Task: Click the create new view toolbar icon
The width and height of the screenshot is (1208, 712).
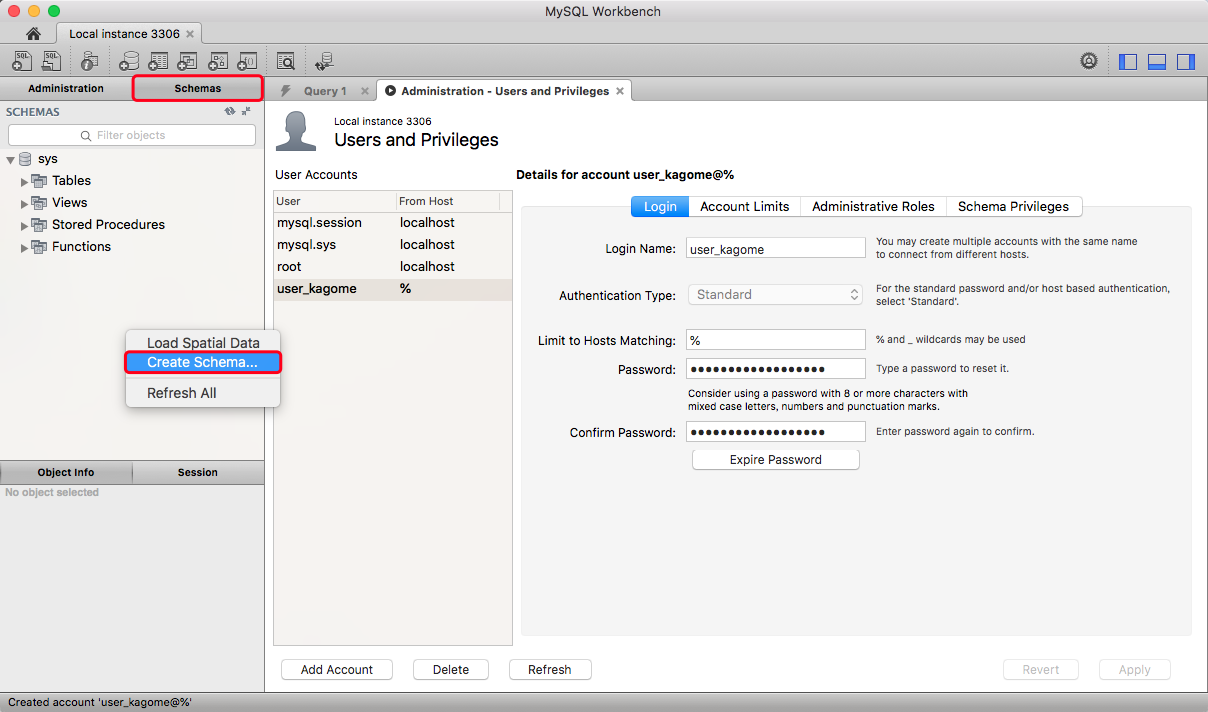Action: (x=188, y=60)
